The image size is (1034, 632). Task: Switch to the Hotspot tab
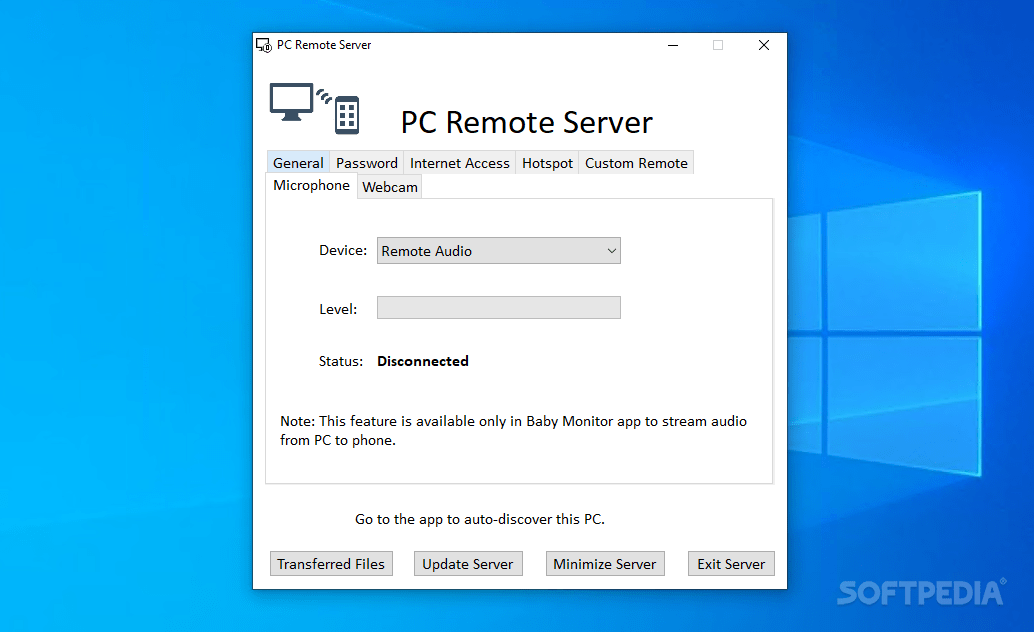tap(547, 163)
